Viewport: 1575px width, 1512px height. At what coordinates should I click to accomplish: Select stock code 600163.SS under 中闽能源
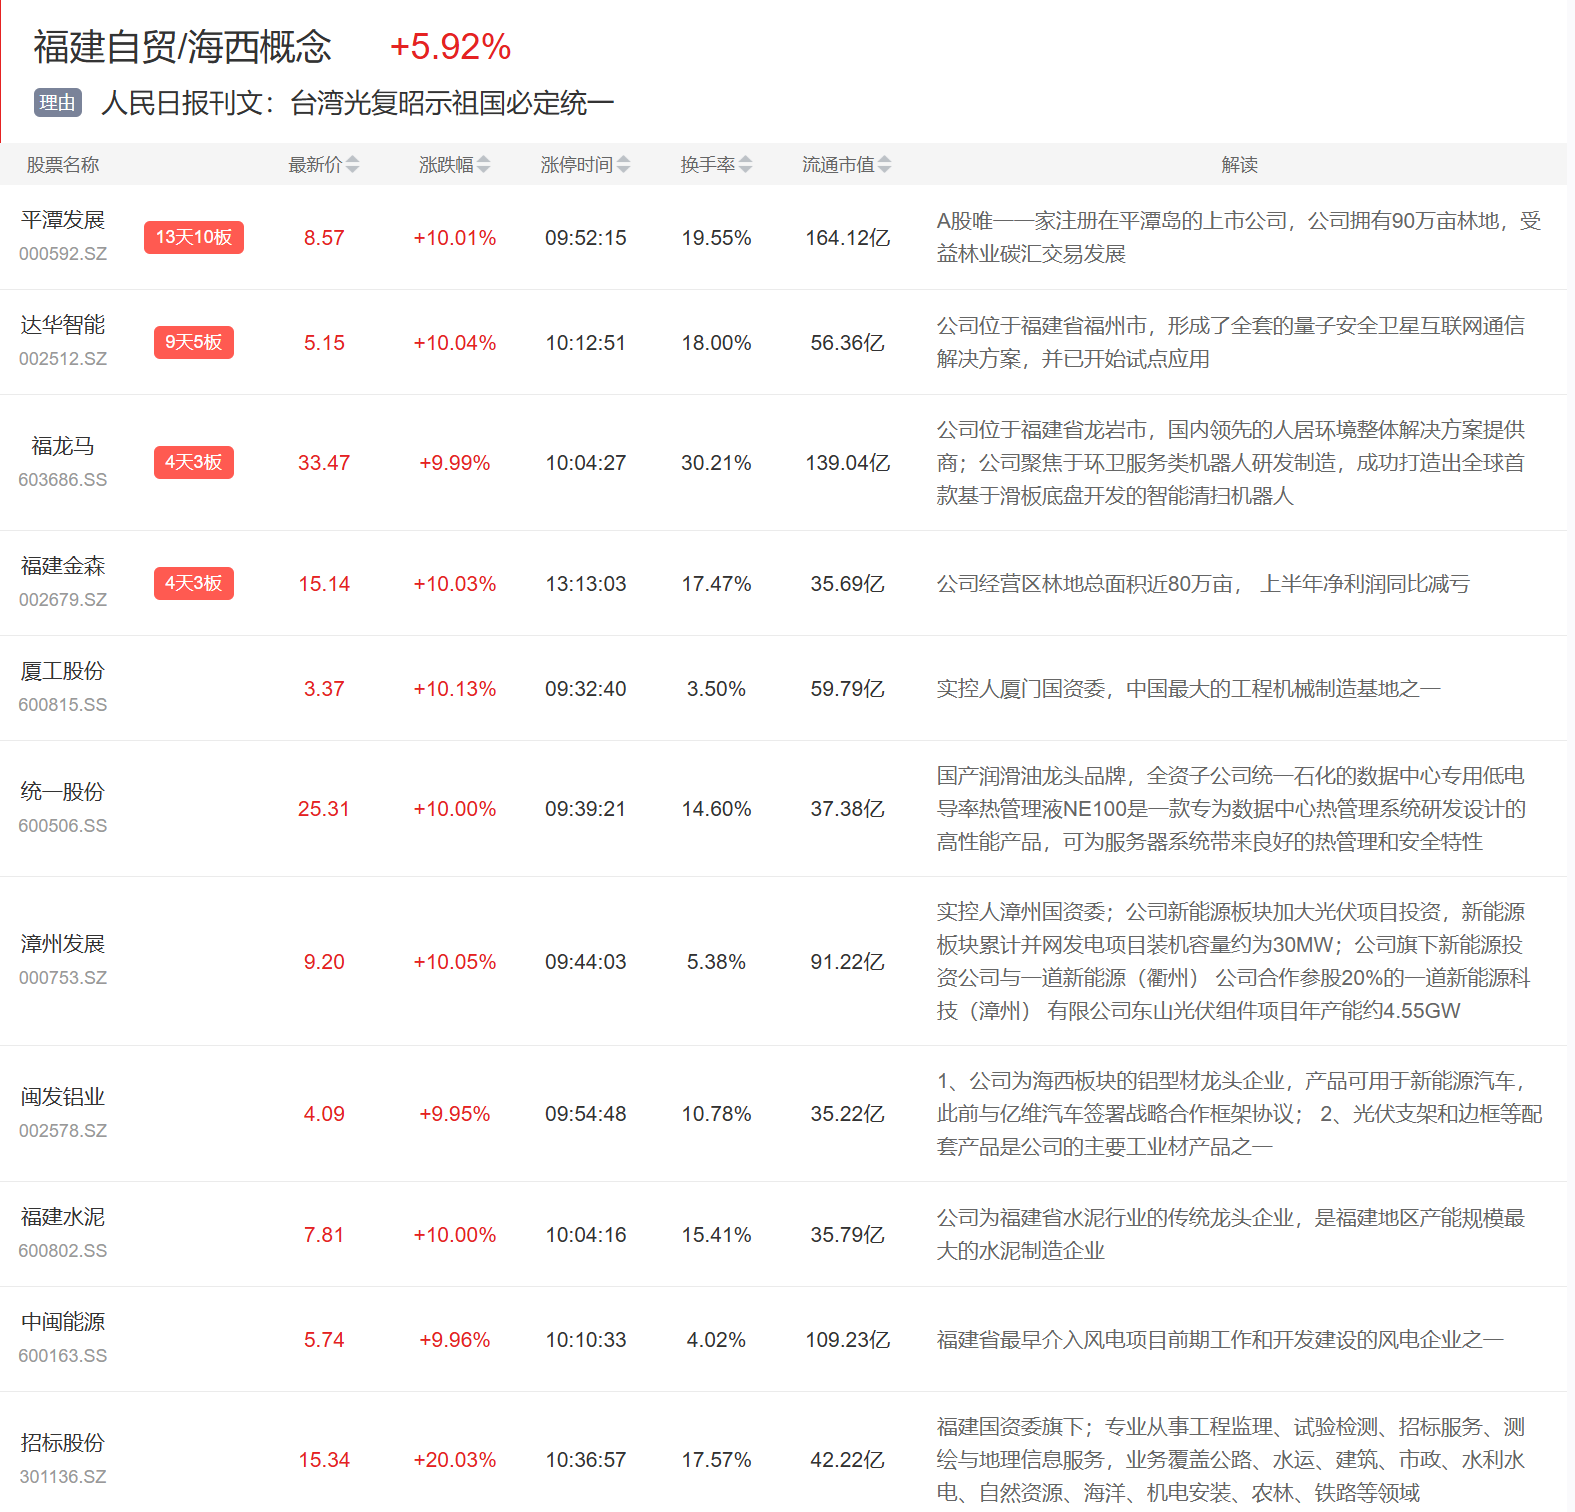pos(63,1357)
